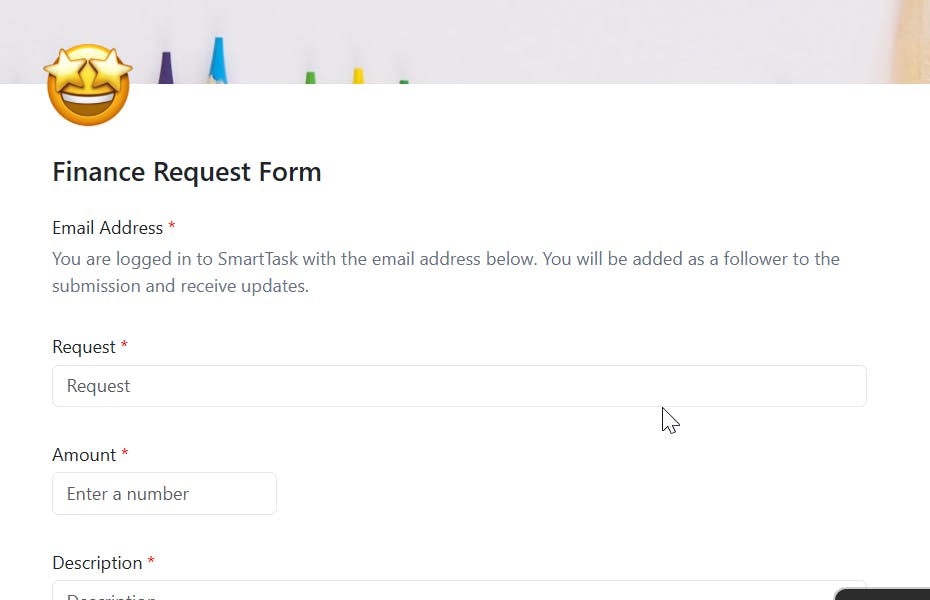Click the Finance Request Form heading

tap(187, 172)
